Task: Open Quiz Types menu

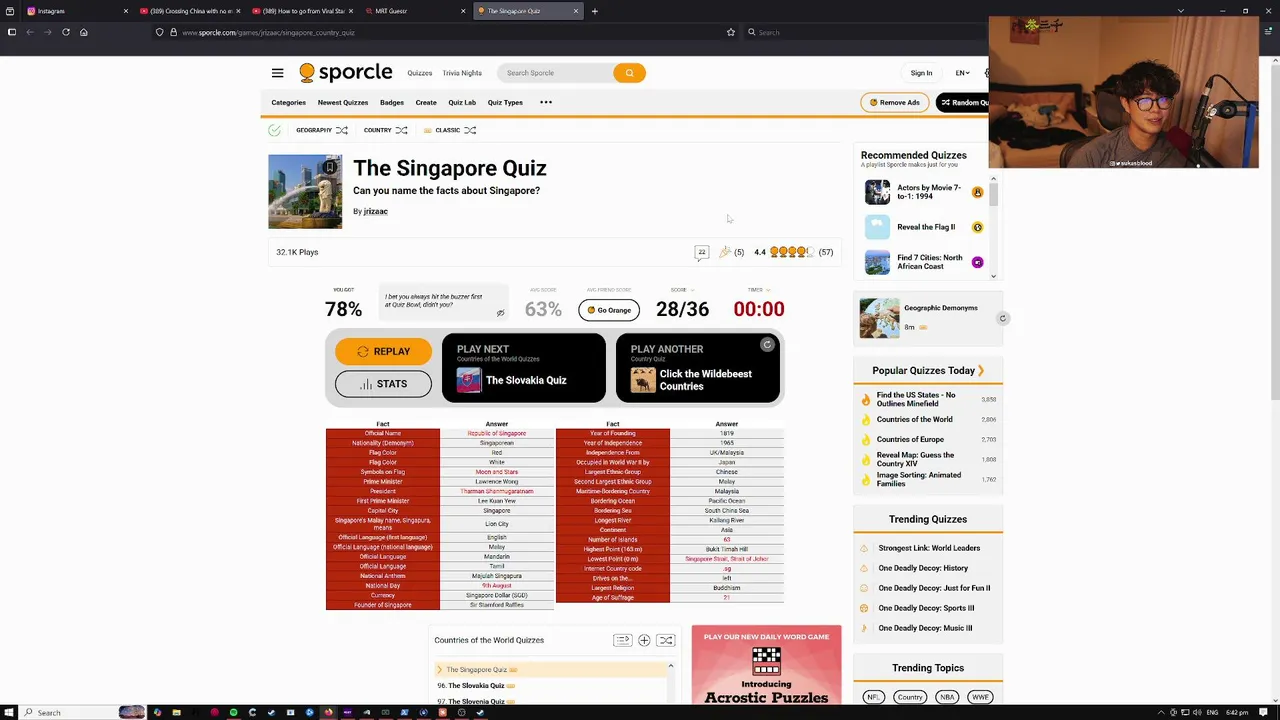Action: click(x=505, y=102)
